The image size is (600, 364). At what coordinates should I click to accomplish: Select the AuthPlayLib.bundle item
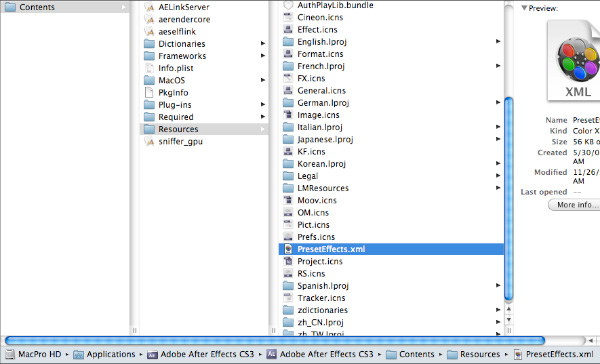(x=335, y=5)
